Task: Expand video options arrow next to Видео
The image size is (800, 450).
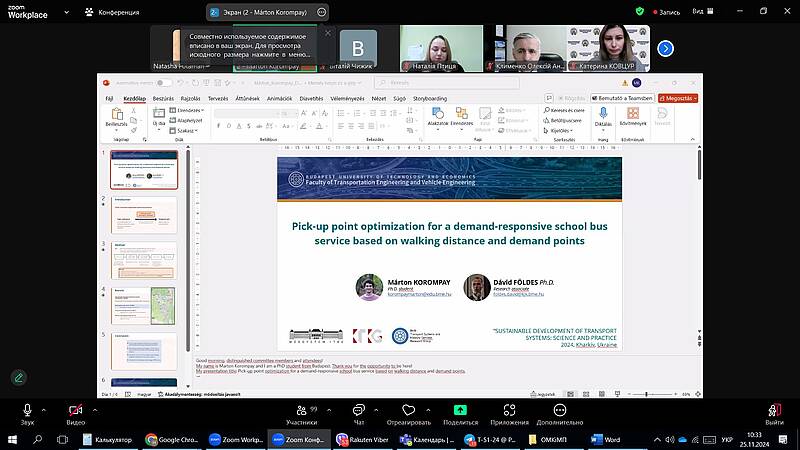Action: (x=95, y=410)
